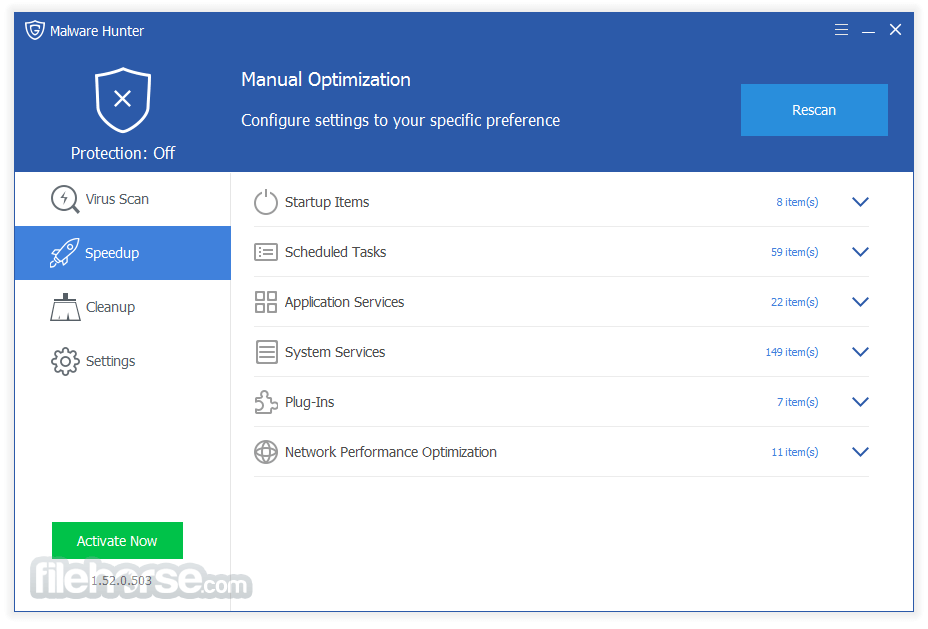Image resolution: width=928 pixels, height=629 pixels.
Task: Click the Scheduled Tasks label
Action: (x=336, y=252)
